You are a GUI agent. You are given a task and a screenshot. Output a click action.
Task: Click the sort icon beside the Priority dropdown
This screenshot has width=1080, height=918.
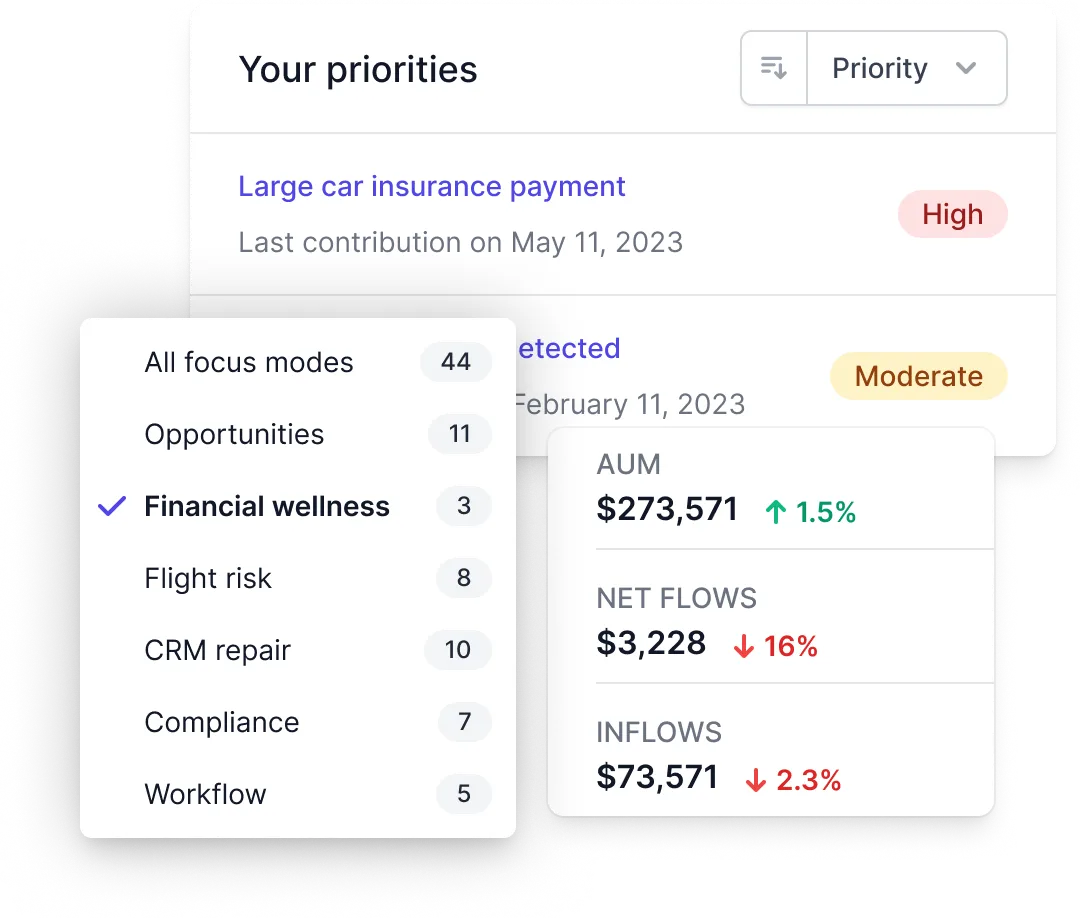pos(773,67)
